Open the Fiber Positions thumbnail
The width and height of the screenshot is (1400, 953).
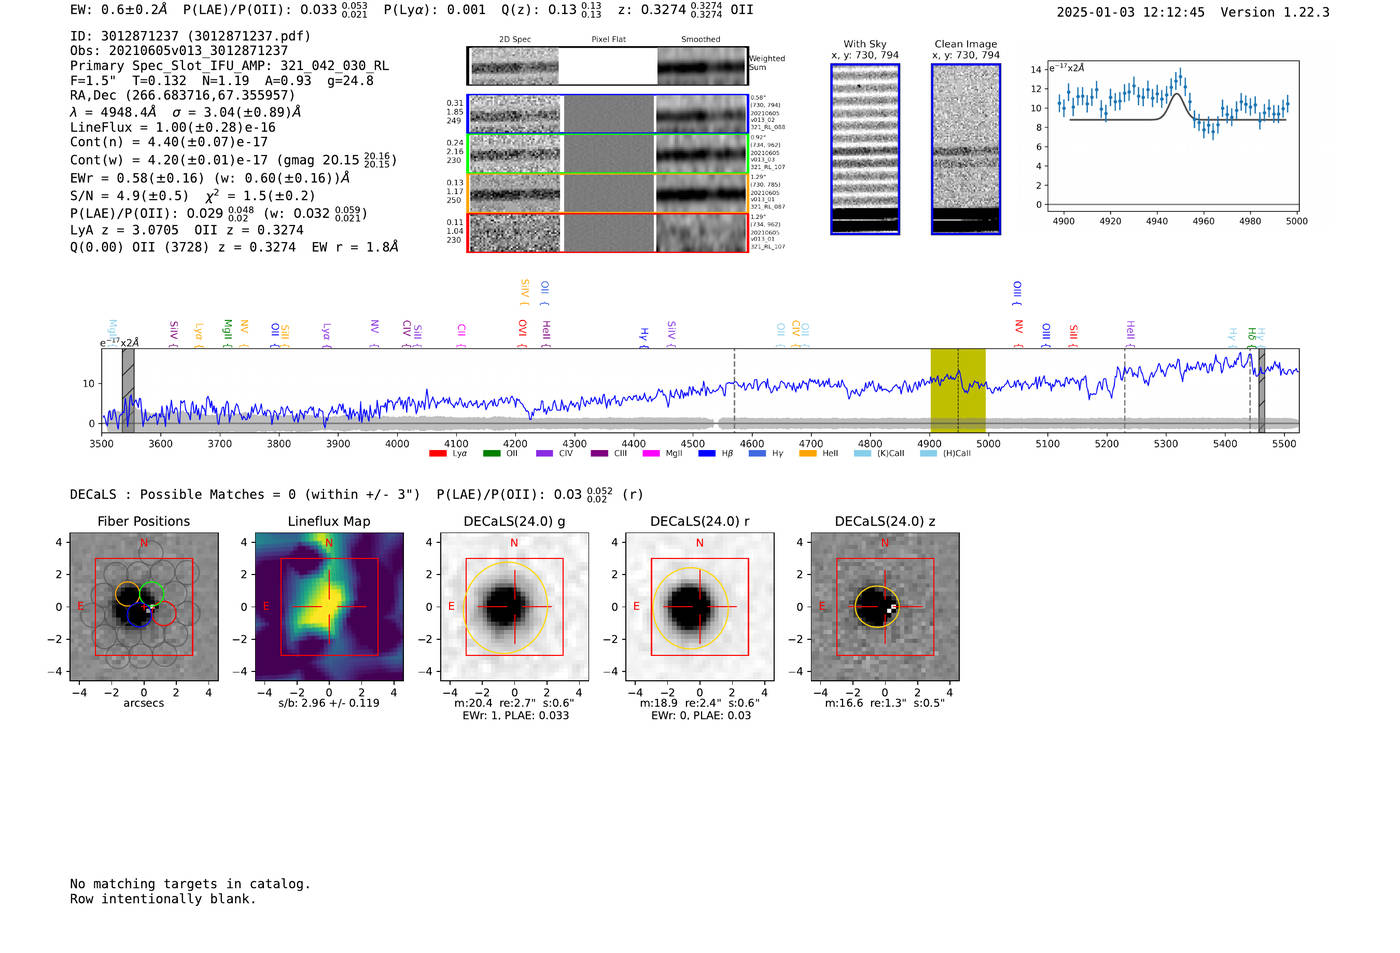click(x=144, y=607)
